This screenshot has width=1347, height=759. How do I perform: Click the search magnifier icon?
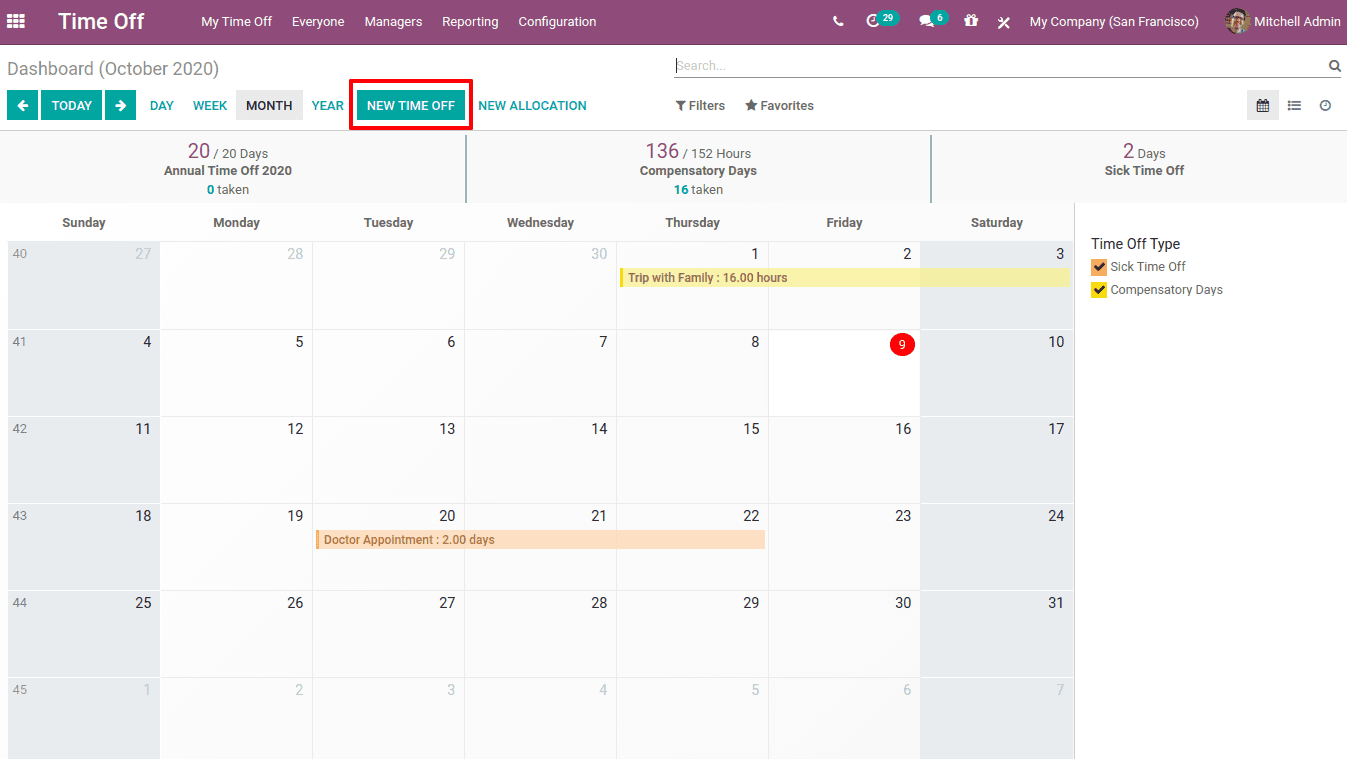pos(1334,66)
